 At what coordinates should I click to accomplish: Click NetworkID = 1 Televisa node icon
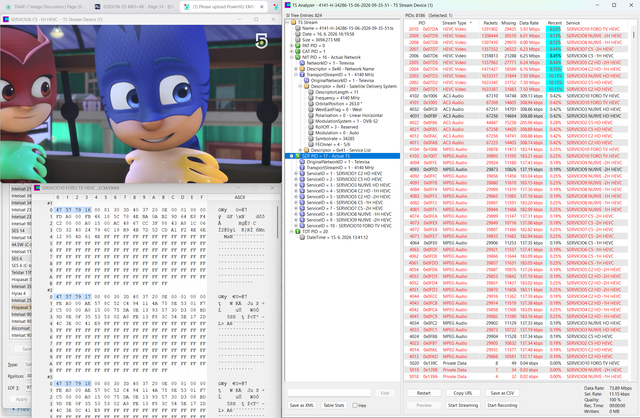click(302, 63)
